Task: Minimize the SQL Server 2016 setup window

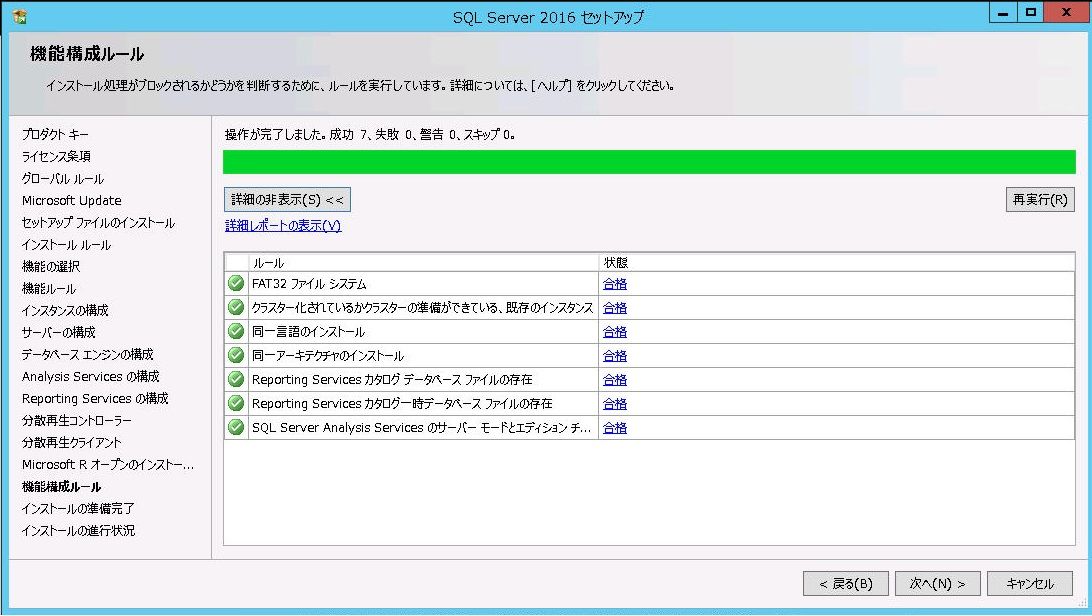Action: point(1003,13)
